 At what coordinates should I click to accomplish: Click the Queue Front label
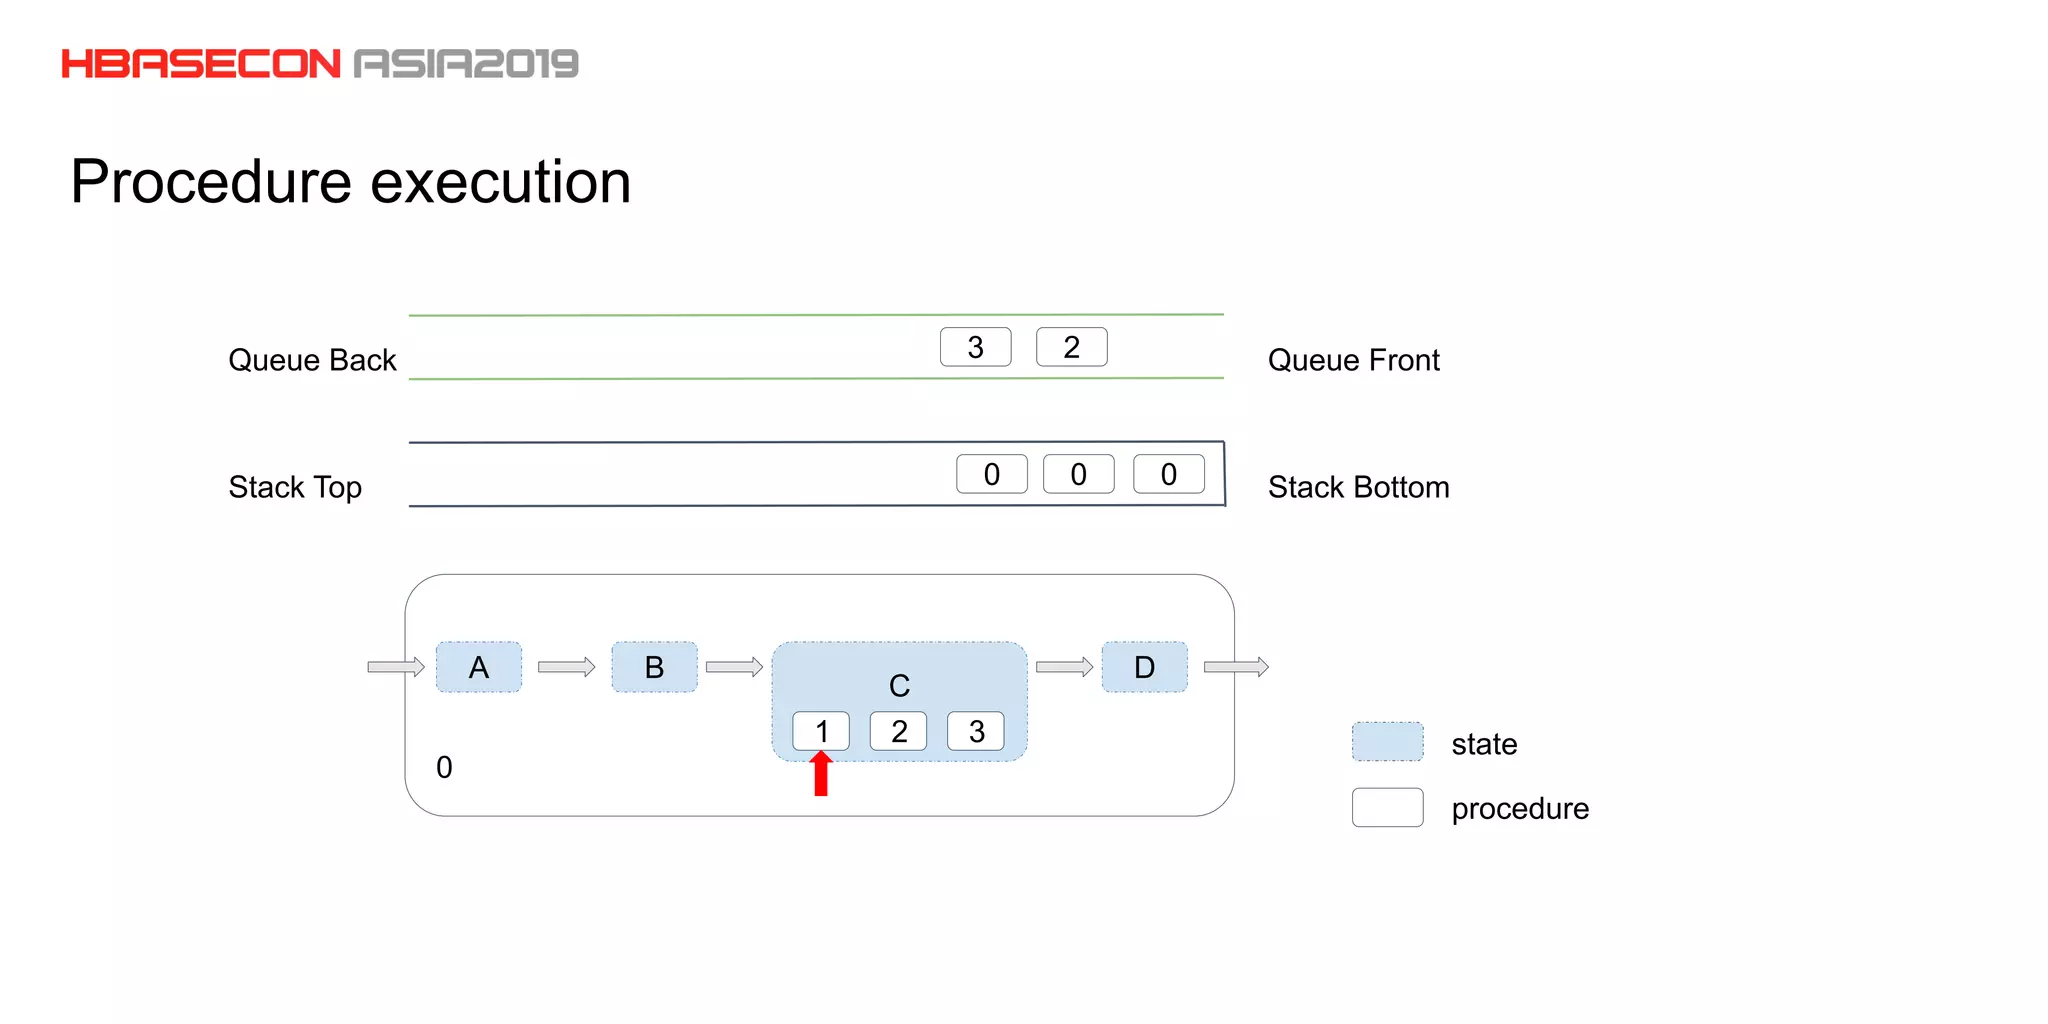[x=1353, y=360]
